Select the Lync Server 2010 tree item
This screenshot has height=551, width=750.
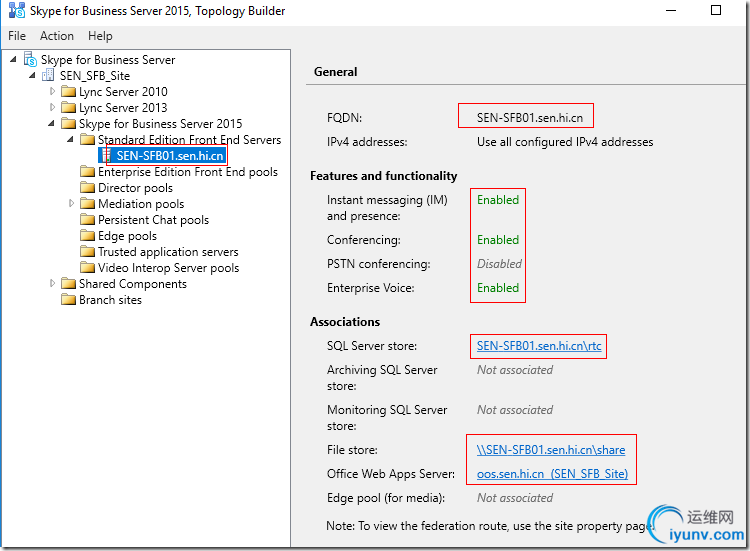(123, 91)
